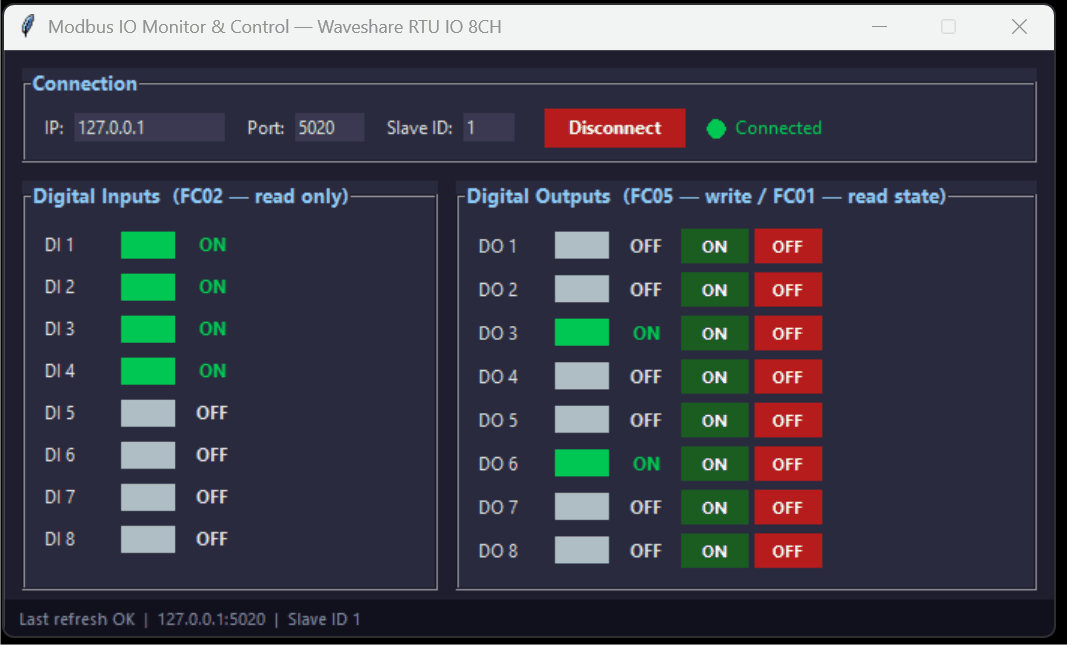Click the DI 5 gray indicator box
The image size is (1067, 645).
point(148,413)
